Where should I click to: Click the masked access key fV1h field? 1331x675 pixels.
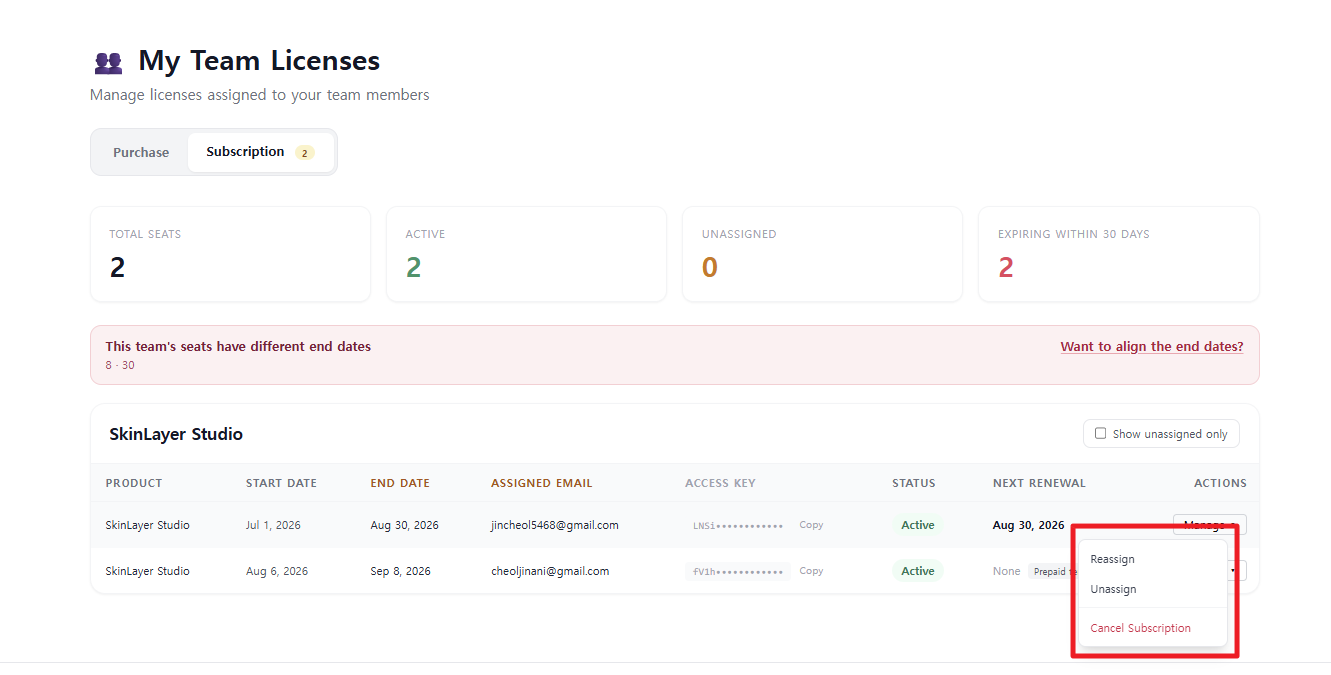(738, 571)
